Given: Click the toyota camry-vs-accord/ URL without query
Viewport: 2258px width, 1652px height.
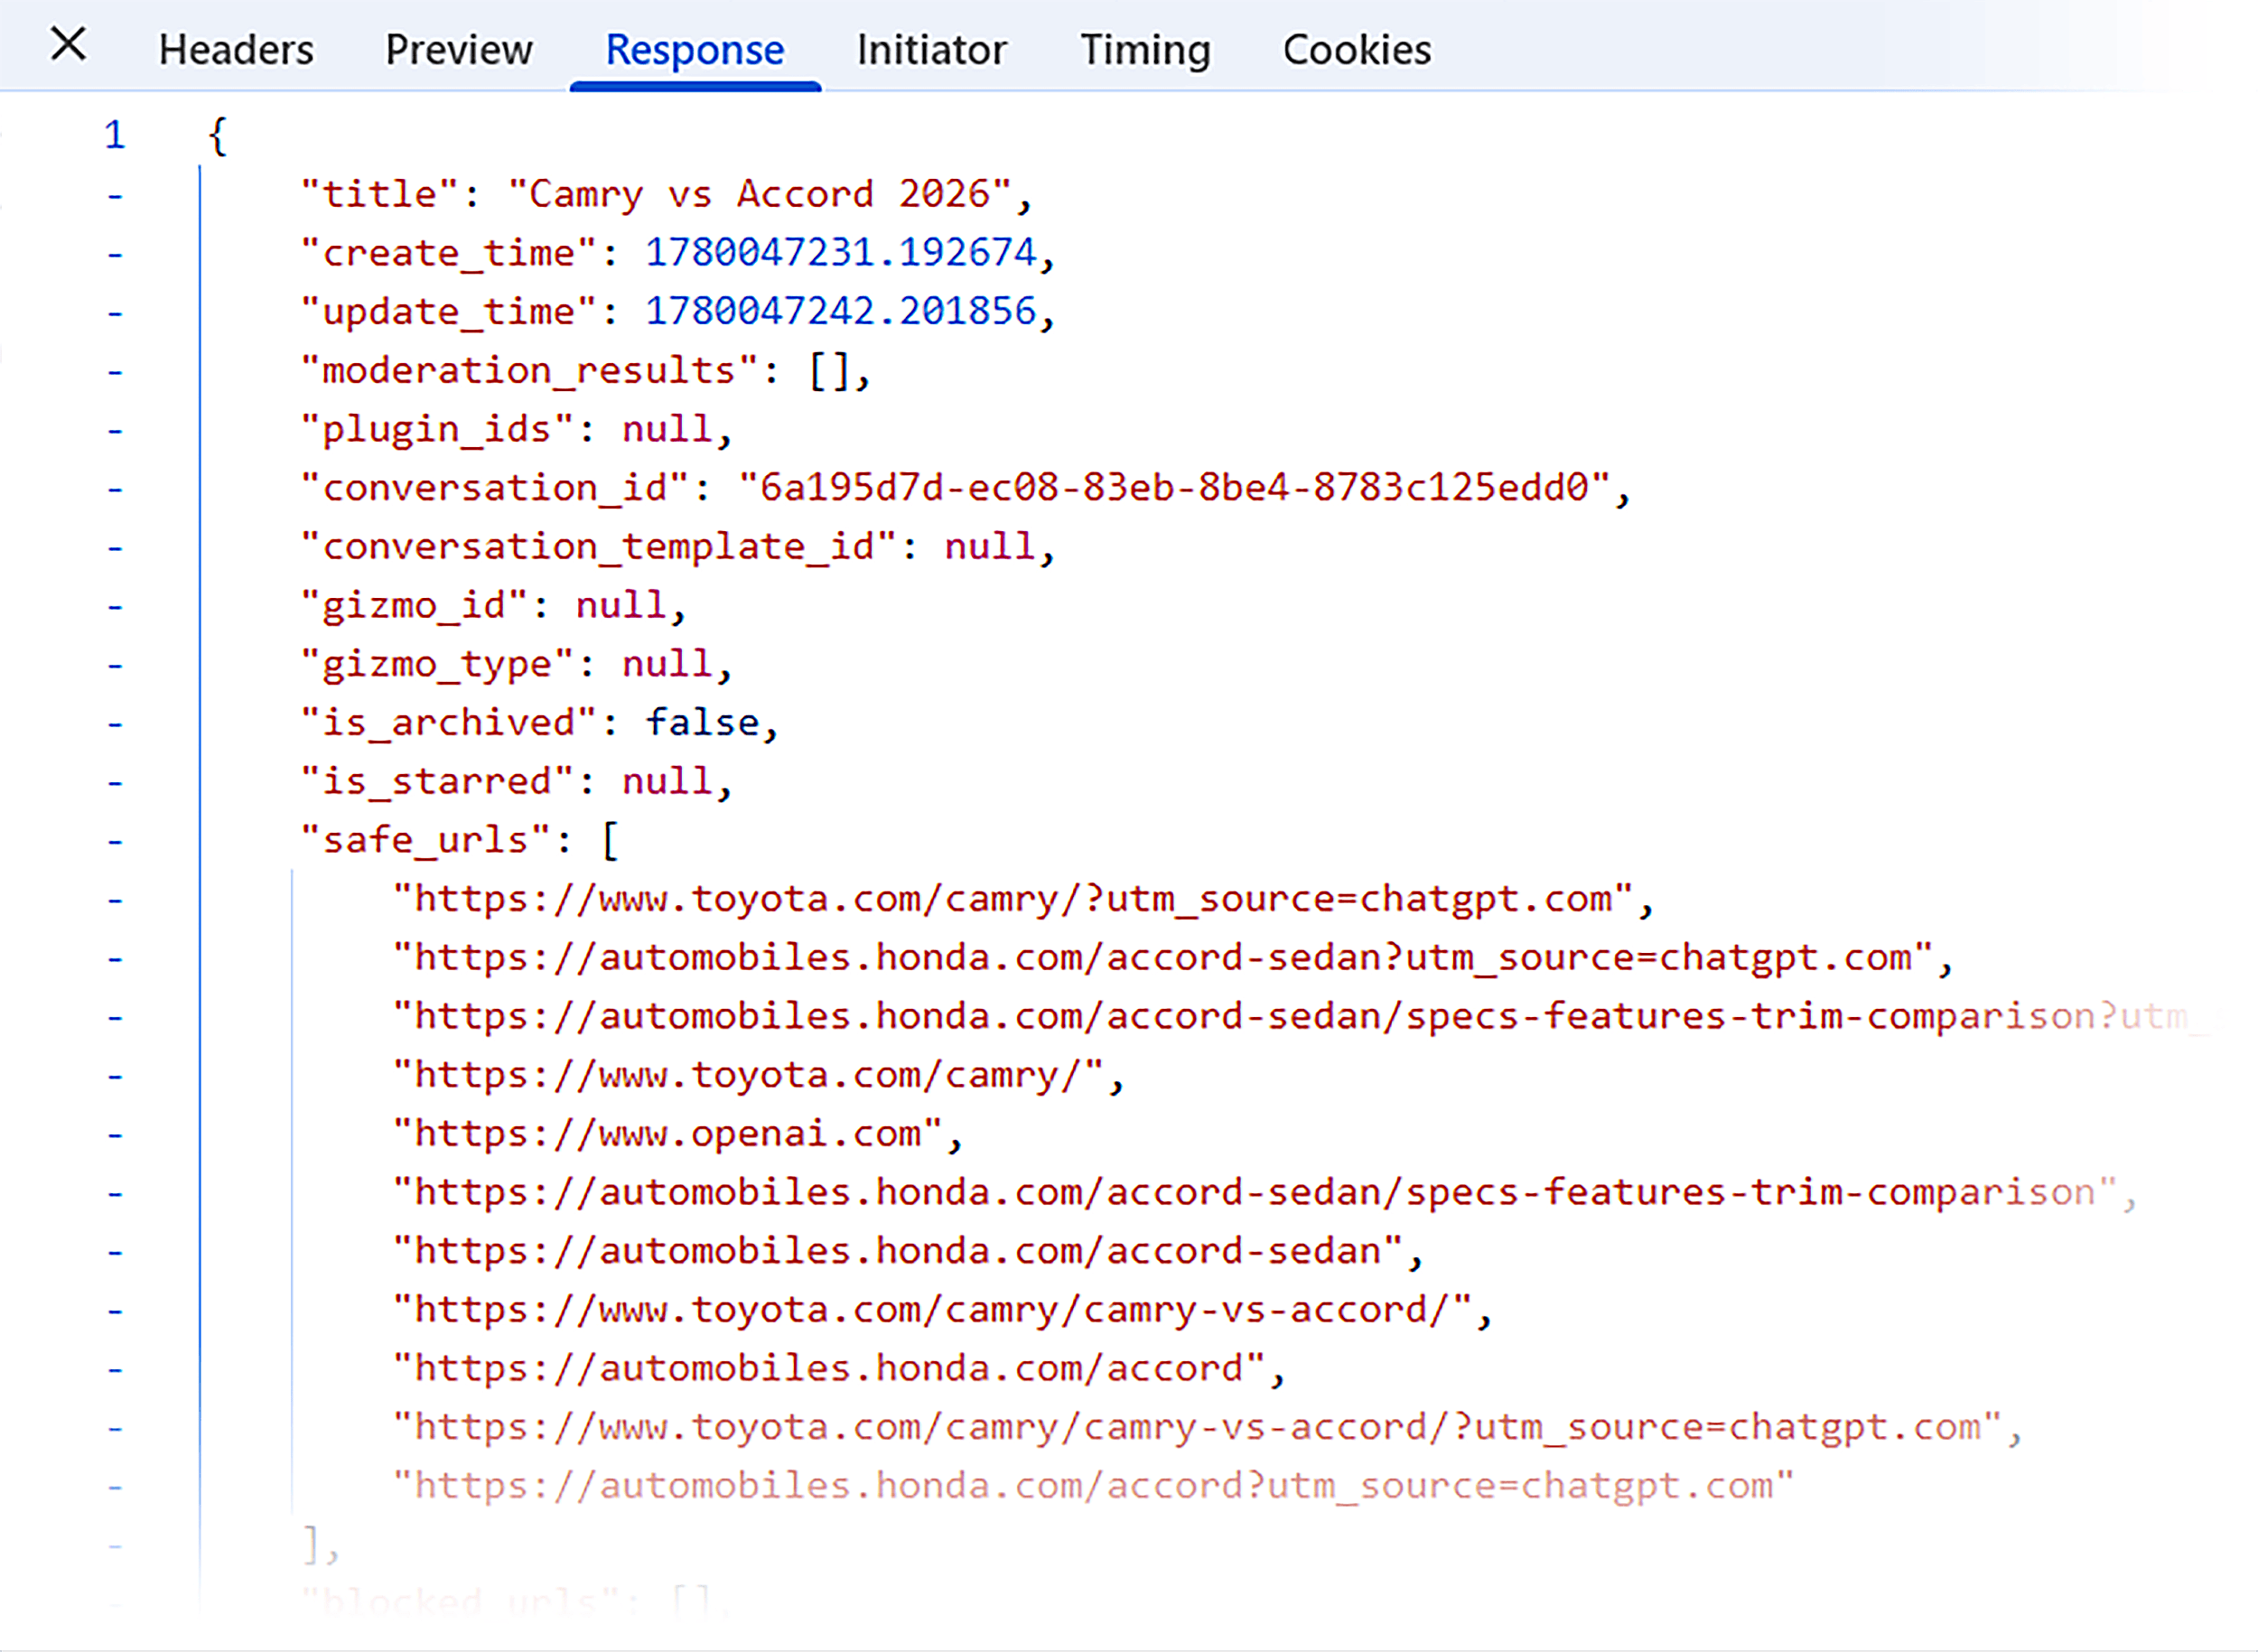Looking at the screenshot, I should pos(932,1311).
